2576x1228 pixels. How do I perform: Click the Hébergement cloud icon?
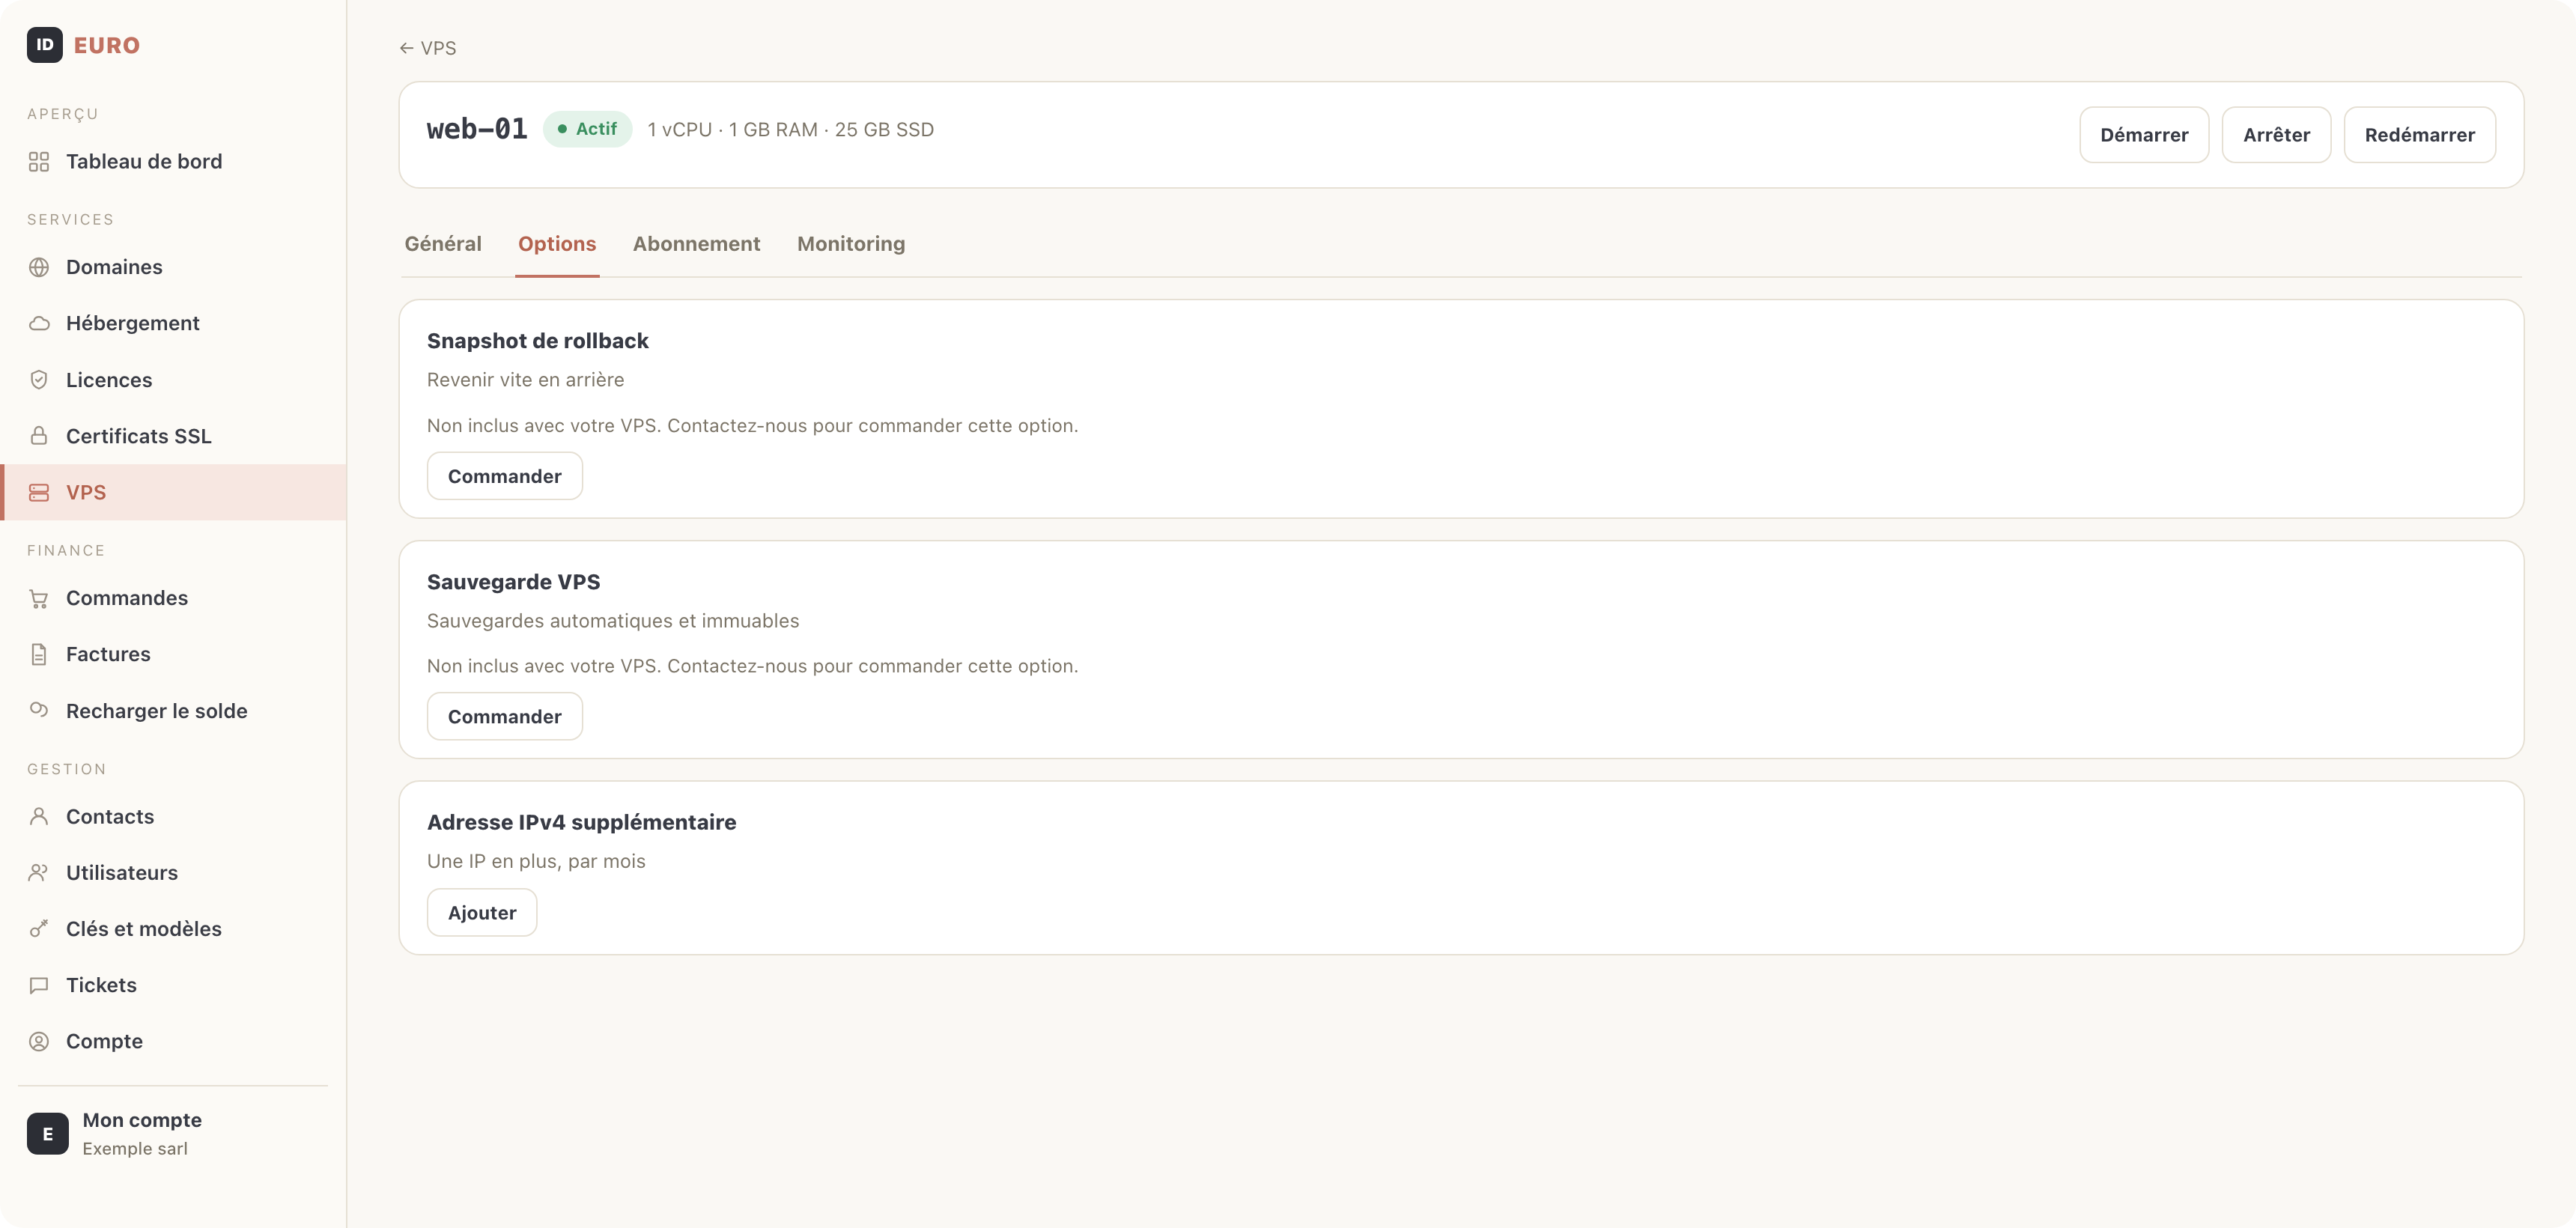tap(39, 323)
